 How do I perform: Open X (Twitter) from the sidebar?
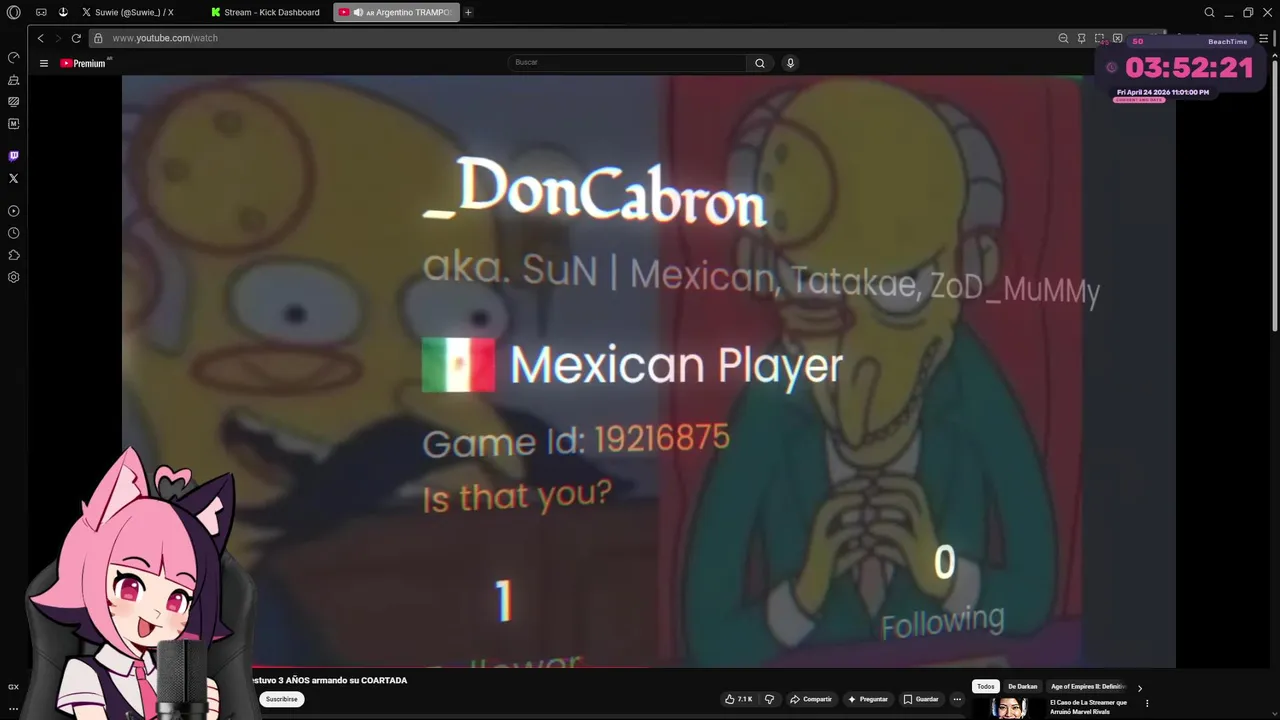pos(13,178)
